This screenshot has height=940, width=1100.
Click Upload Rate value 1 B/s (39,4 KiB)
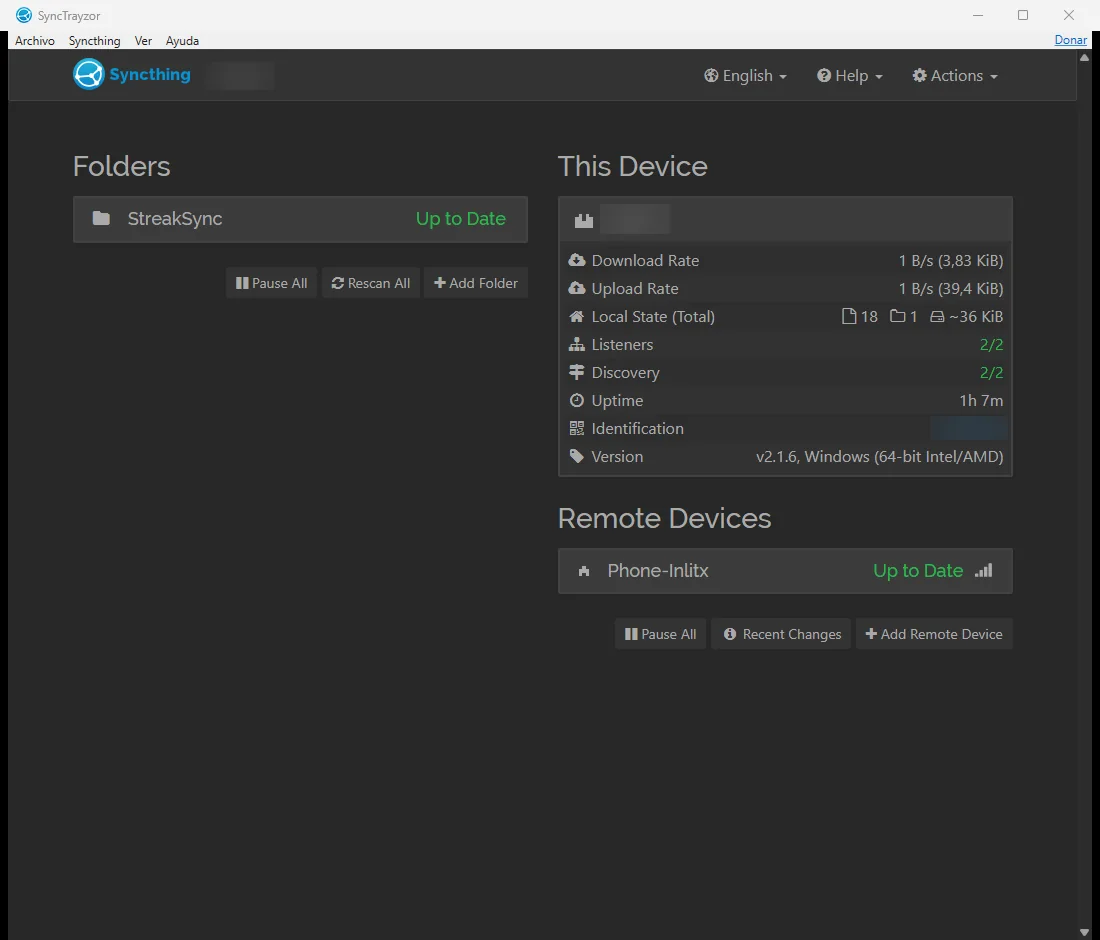point(951,288)
